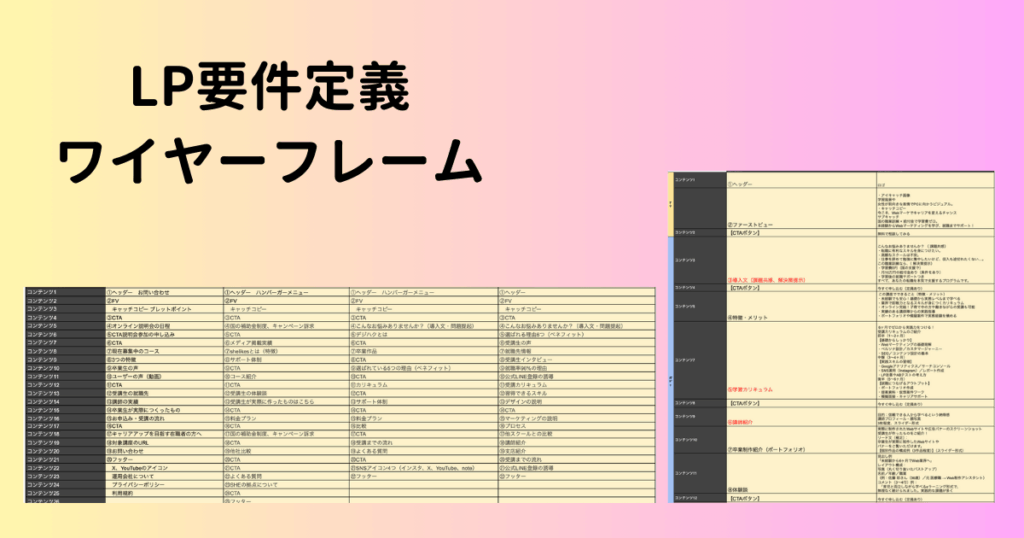The height and width of the screenshot is (538, 1024).
Task: Select ⑳SNSアイコン4つ cell in third column
Action: pos(412,468)
